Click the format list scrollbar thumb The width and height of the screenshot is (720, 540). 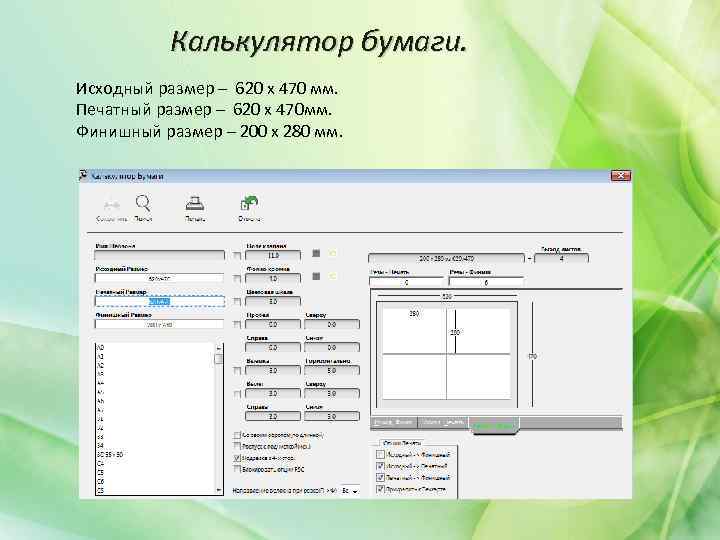click(219, 358)
